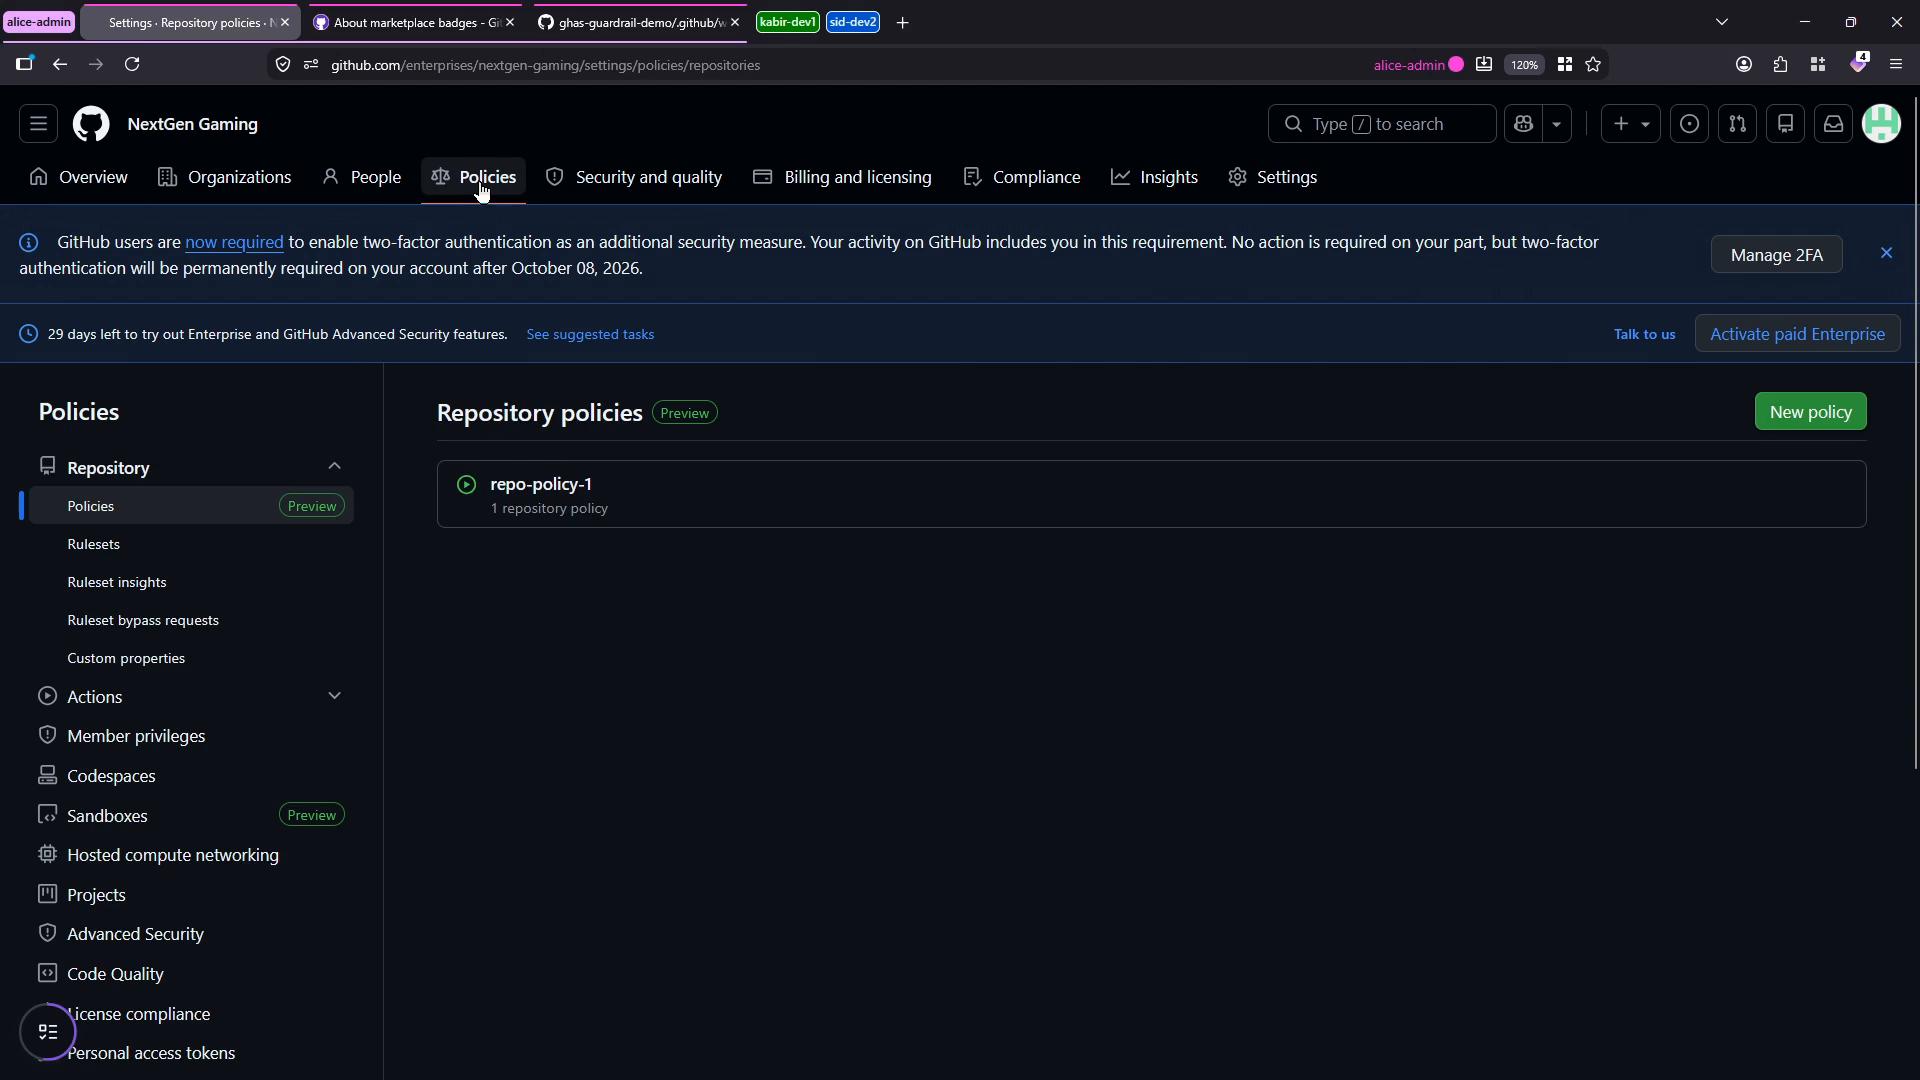Viewport: 1920px width, 1080px height.
Task: Click the GitHub Octocat logo
Action: (91, 124)
